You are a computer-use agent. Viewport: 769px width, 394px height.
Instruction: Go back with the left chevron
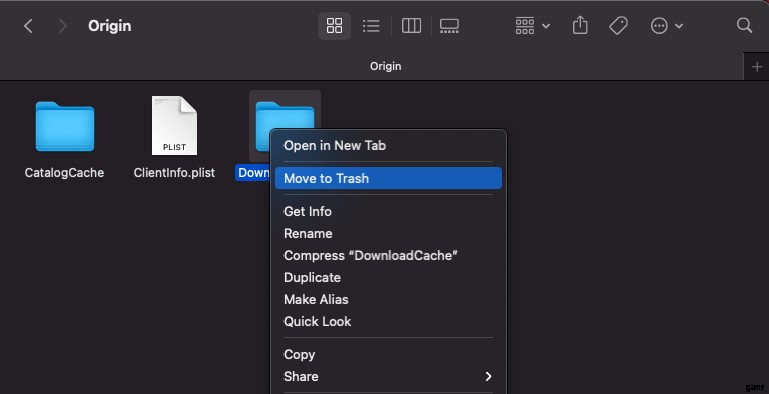point(28,26)
